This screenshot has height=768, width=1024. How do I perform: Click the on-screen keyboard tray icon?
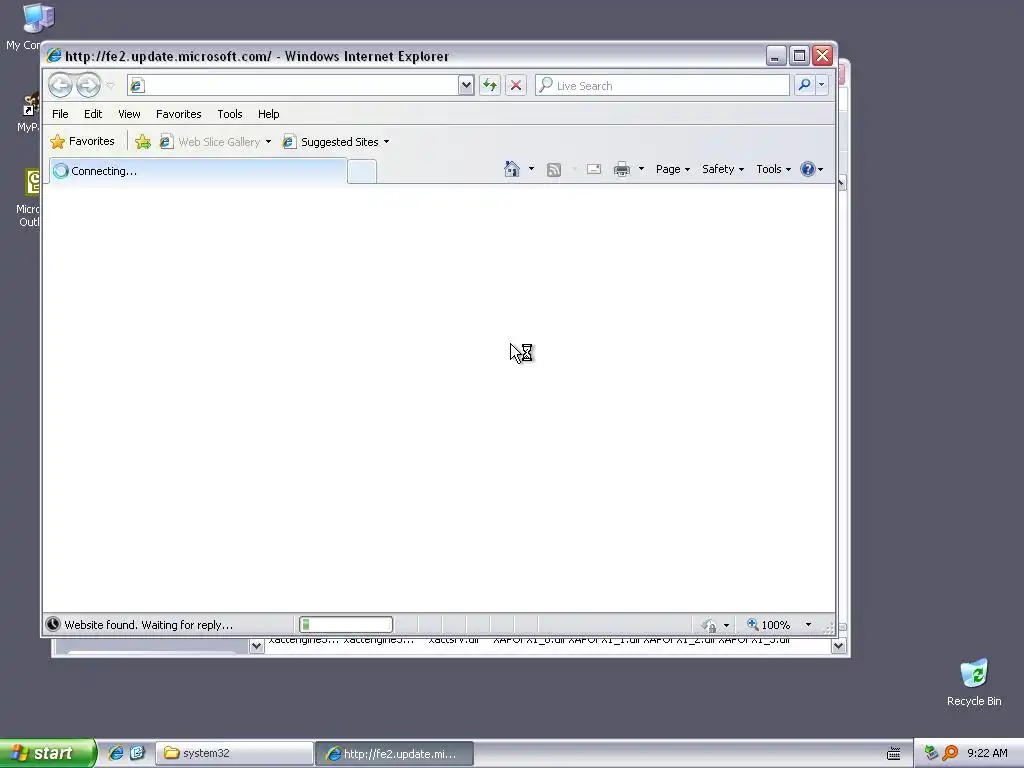894,754
